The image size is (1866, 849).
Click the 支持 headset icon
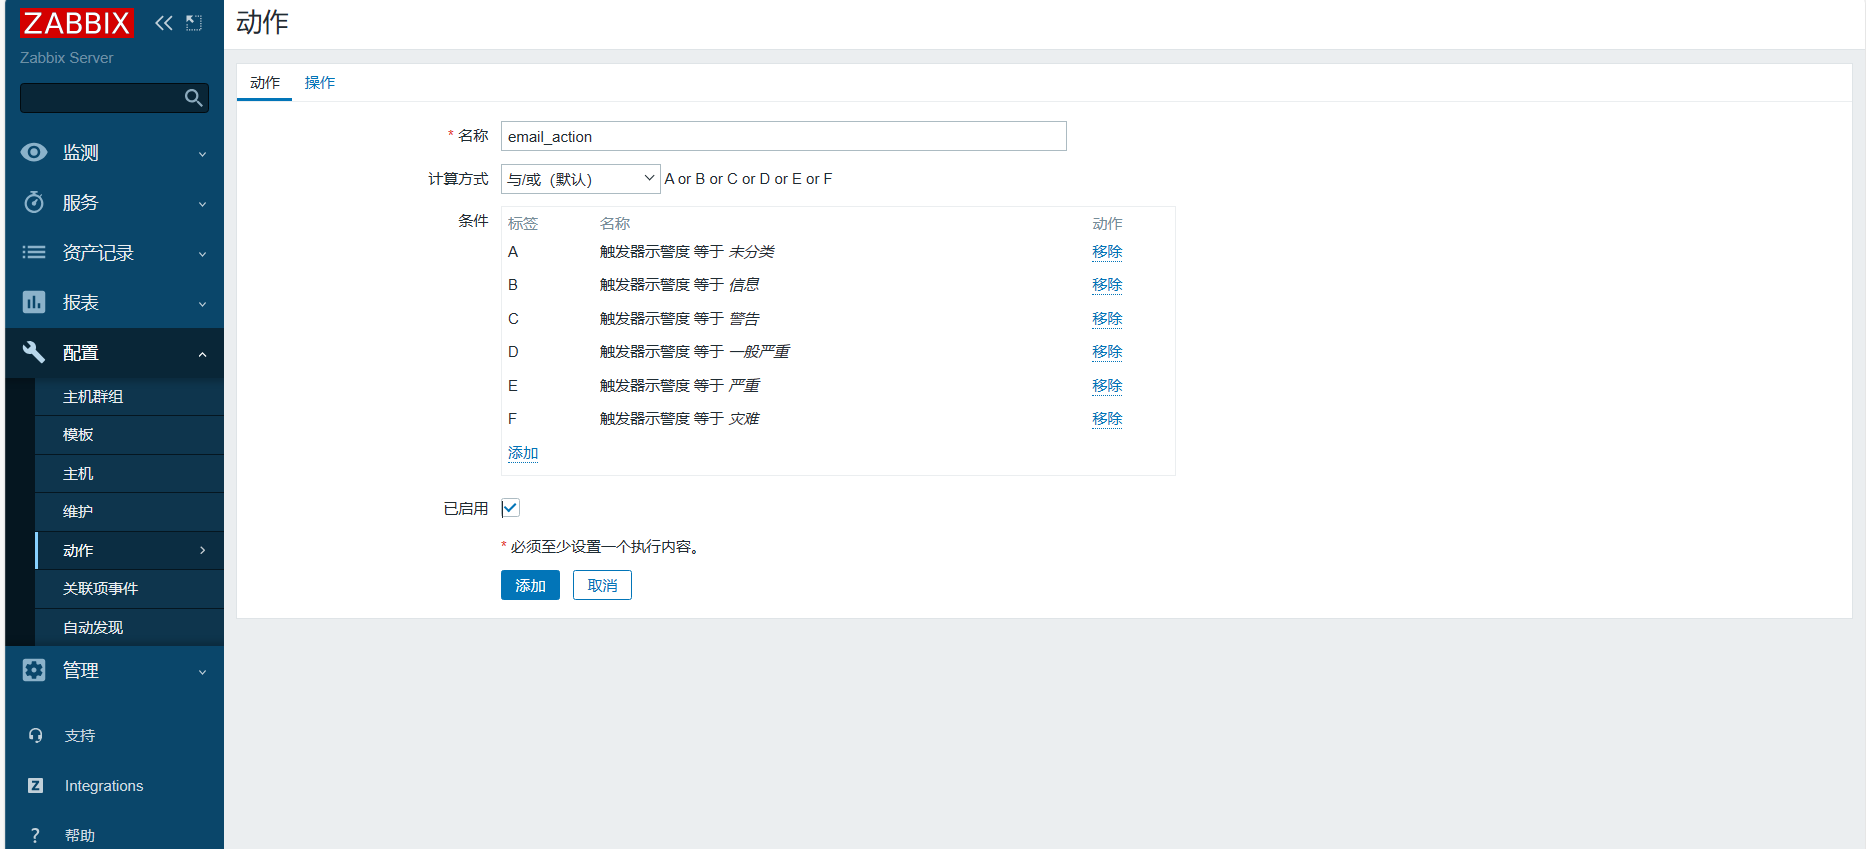(x=36, y=735)
